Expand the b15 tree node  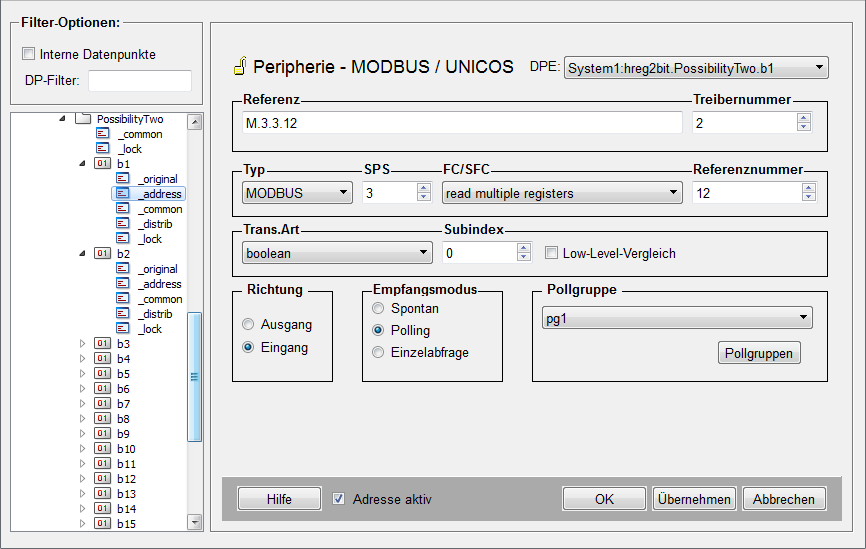(82, 524)
